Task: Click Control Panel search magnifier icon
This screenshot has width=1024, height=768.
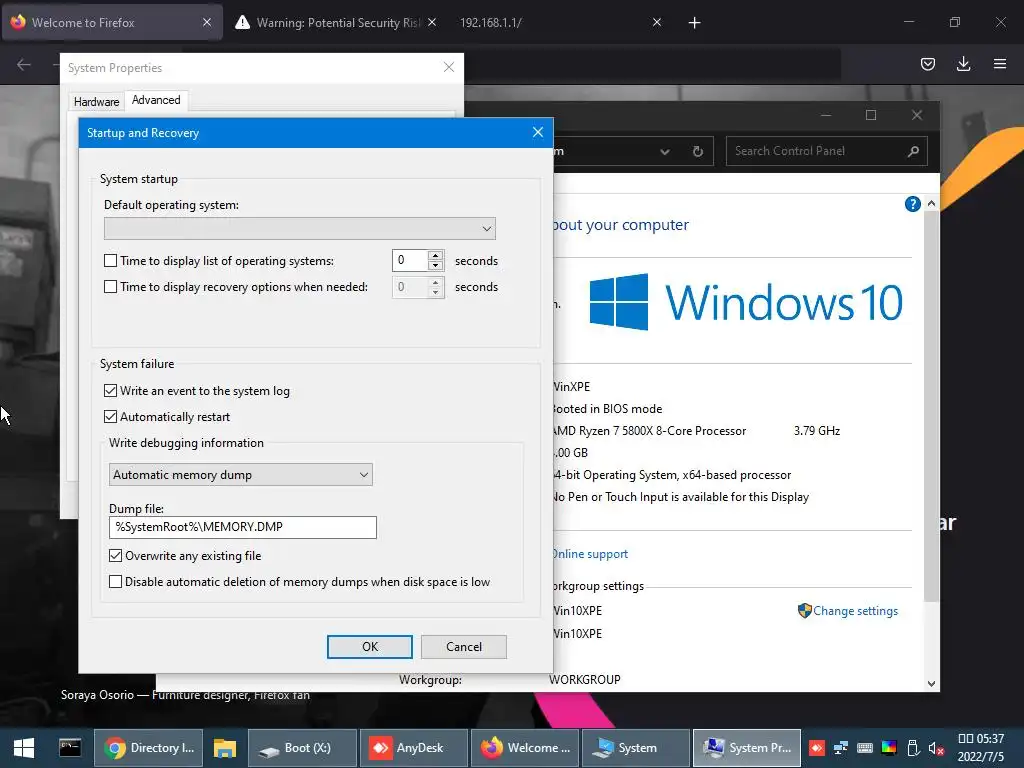Action: pos(913,152)
